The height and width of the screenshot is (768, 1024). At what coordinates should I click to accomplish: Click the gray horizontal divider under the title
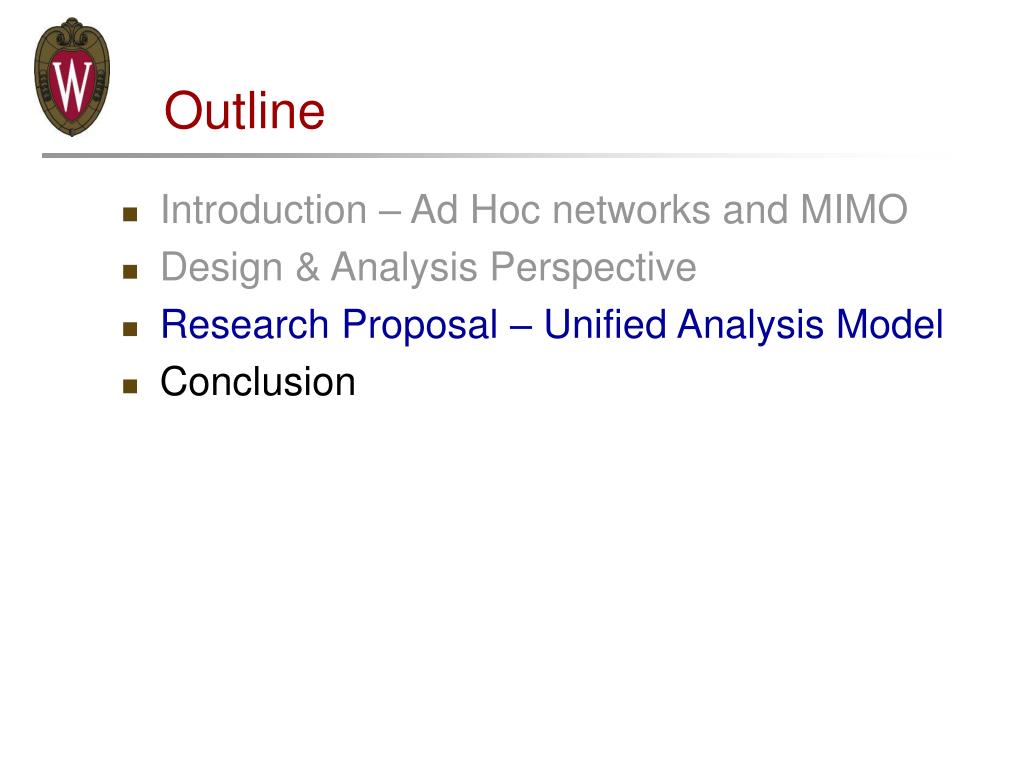[496, 155]
